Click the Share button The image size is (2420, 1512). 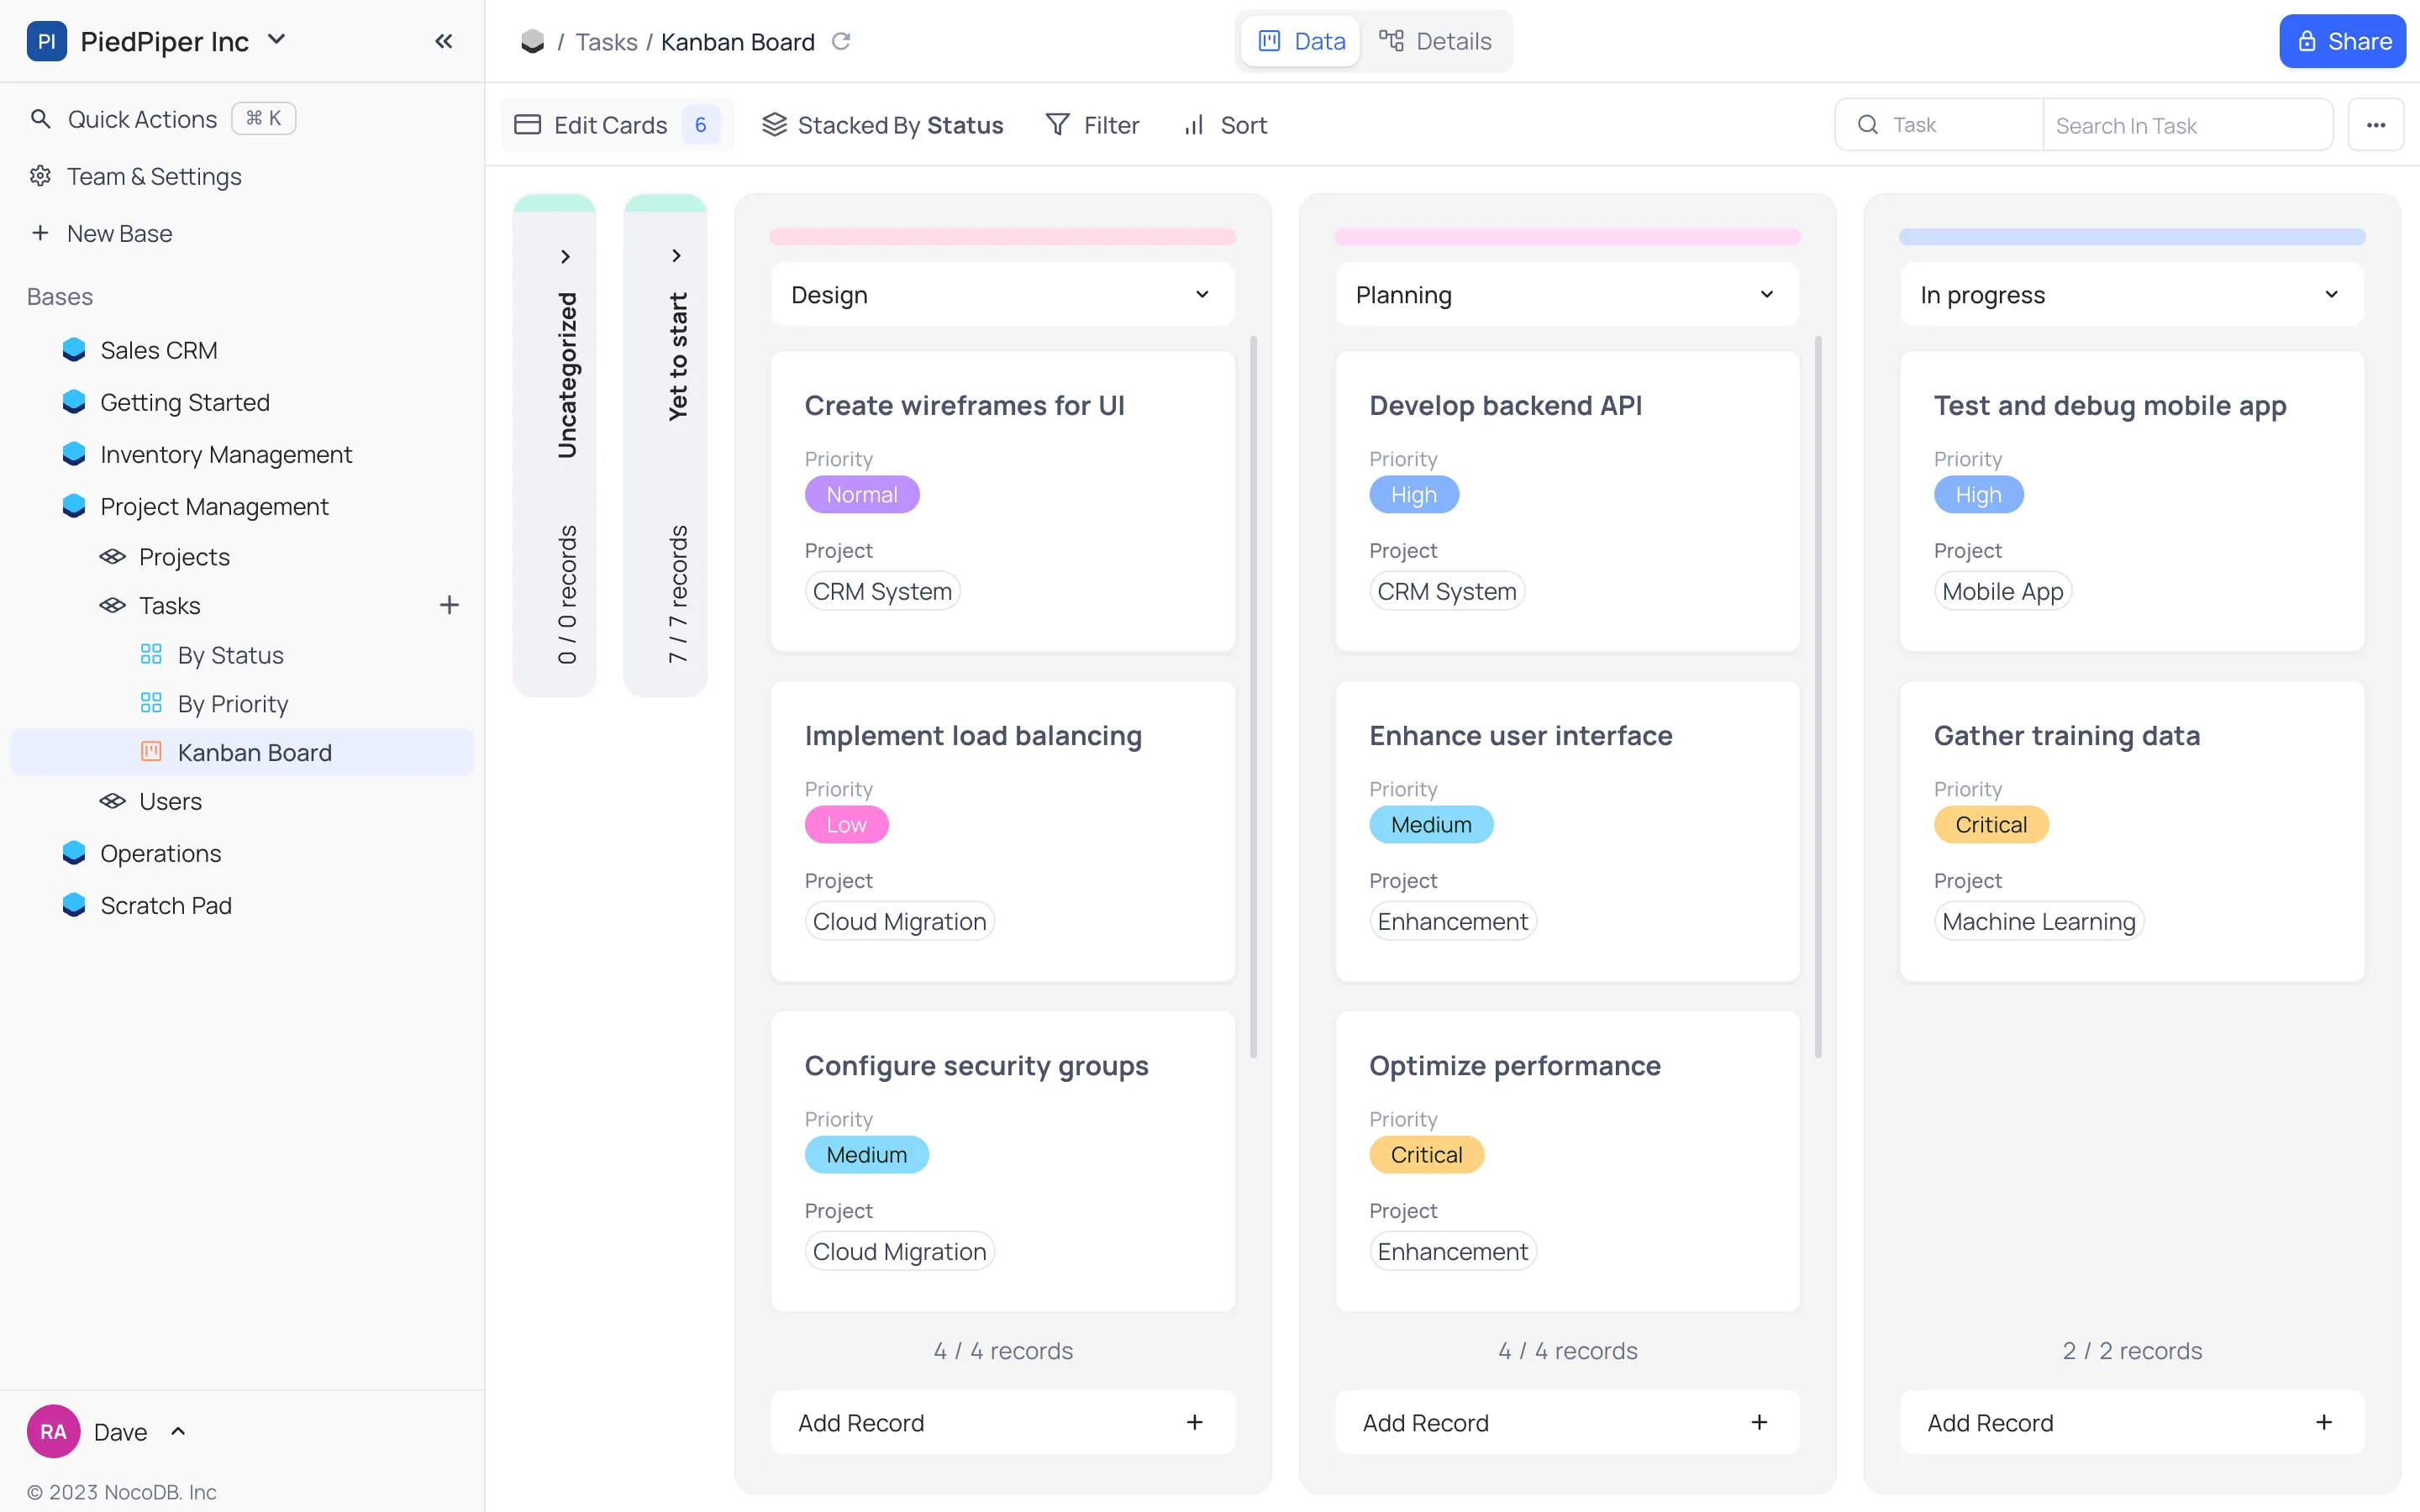click(x=2343, y=41)
